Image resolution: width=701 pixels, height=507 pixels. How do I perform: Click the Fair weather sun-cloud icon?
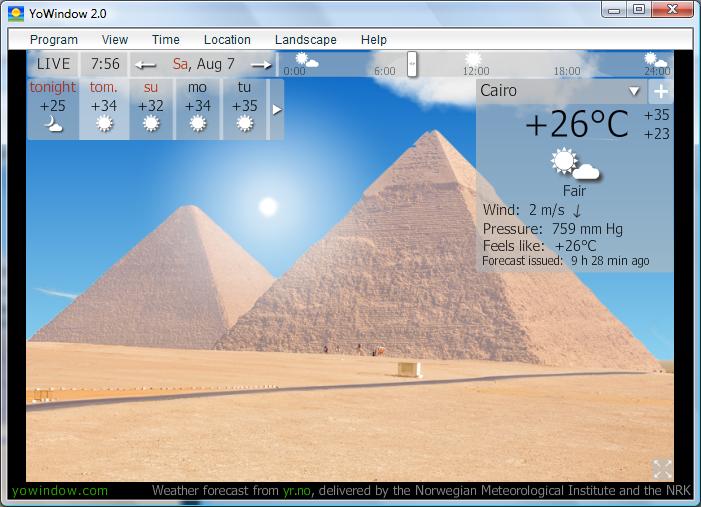(574, 164)
